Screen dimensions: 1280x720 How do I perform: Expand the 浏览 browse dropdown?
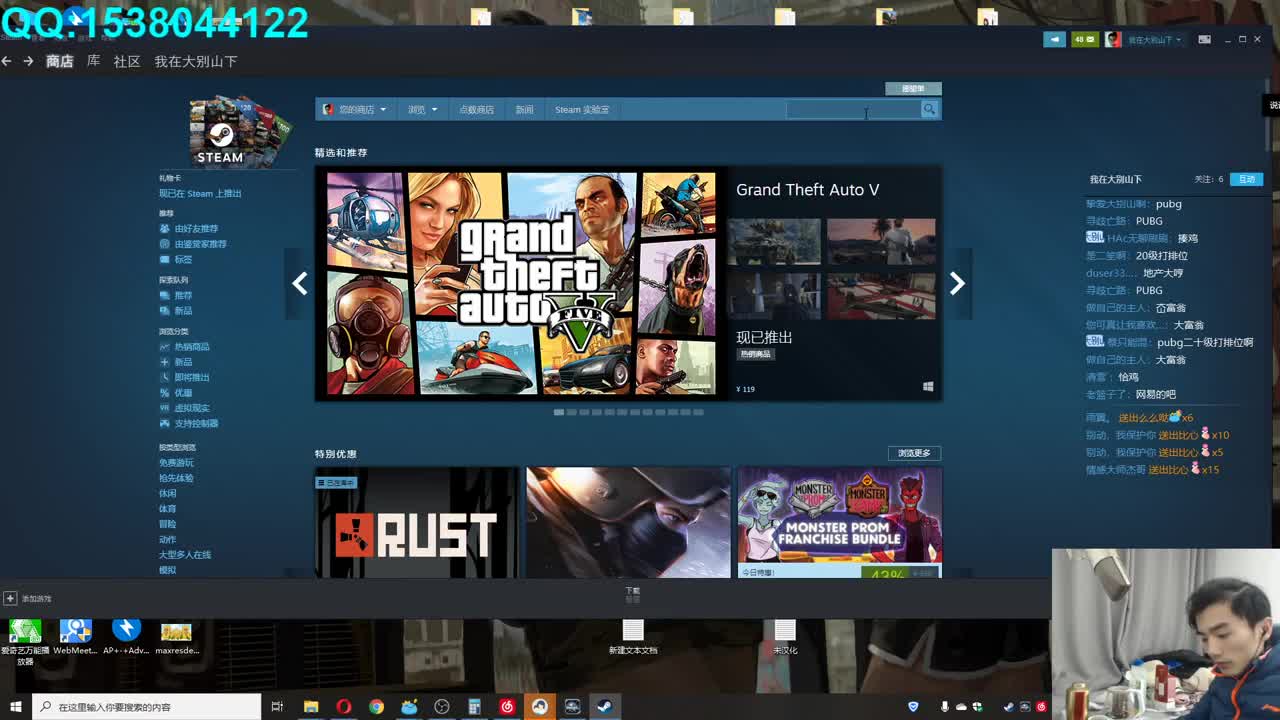422,109
